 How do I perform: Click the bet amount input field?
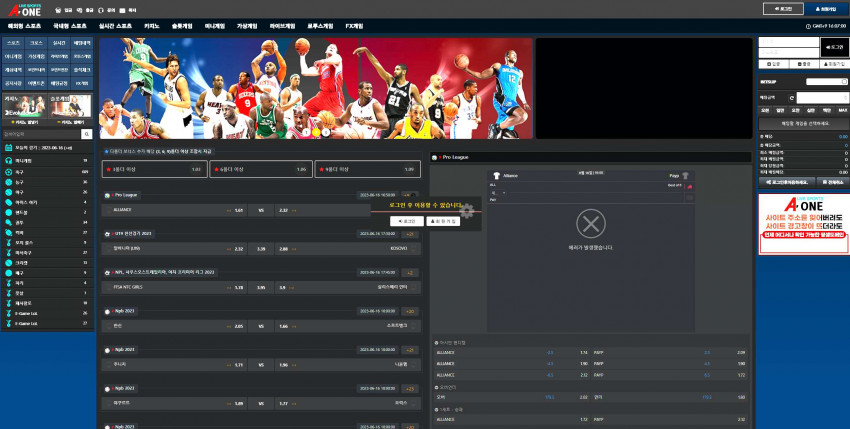coord(823,98)
